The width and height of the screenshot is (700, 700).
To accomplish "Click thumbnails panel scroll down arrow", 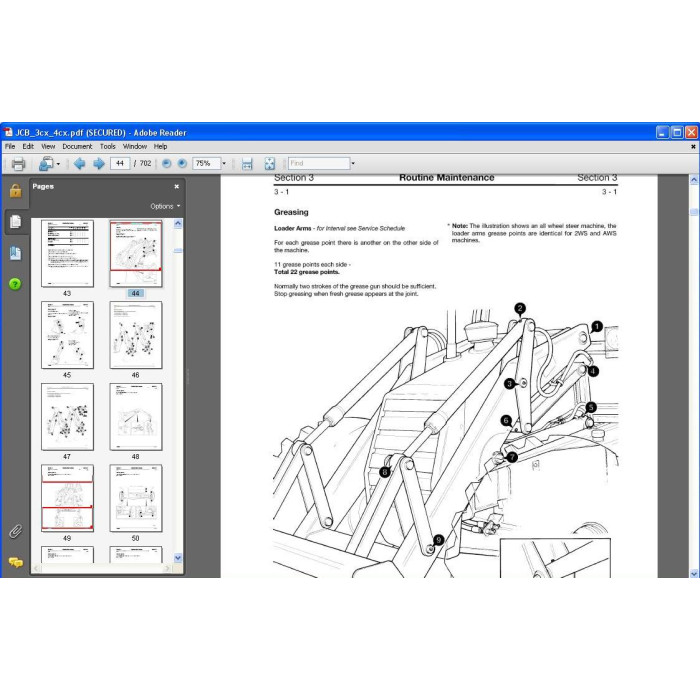I will 178,558.
